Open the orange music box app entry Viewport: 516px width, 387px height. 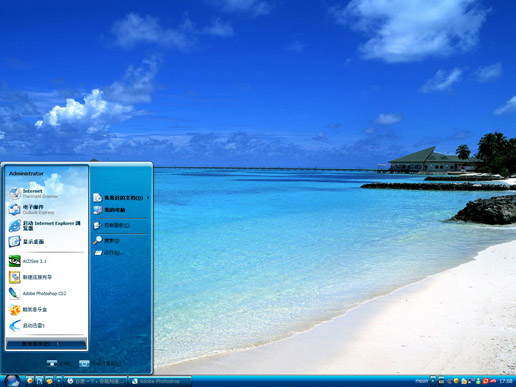pyautogui.click(x=46, y=309)
